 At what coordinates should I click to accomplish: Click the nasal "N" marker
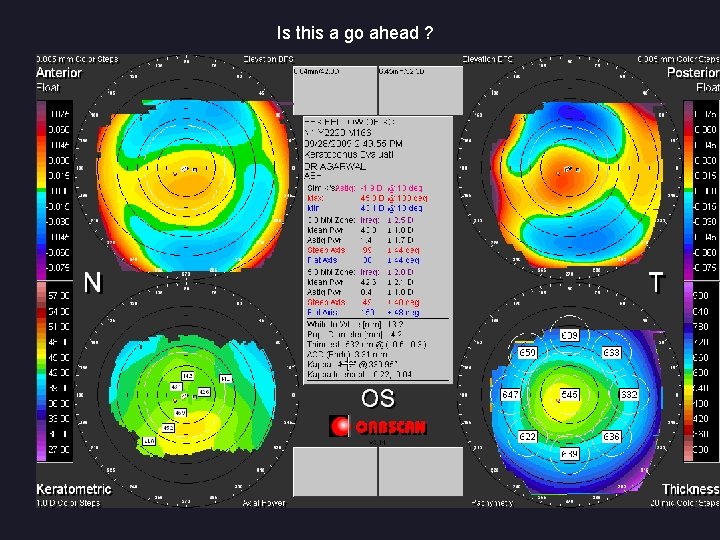[92, 282]
